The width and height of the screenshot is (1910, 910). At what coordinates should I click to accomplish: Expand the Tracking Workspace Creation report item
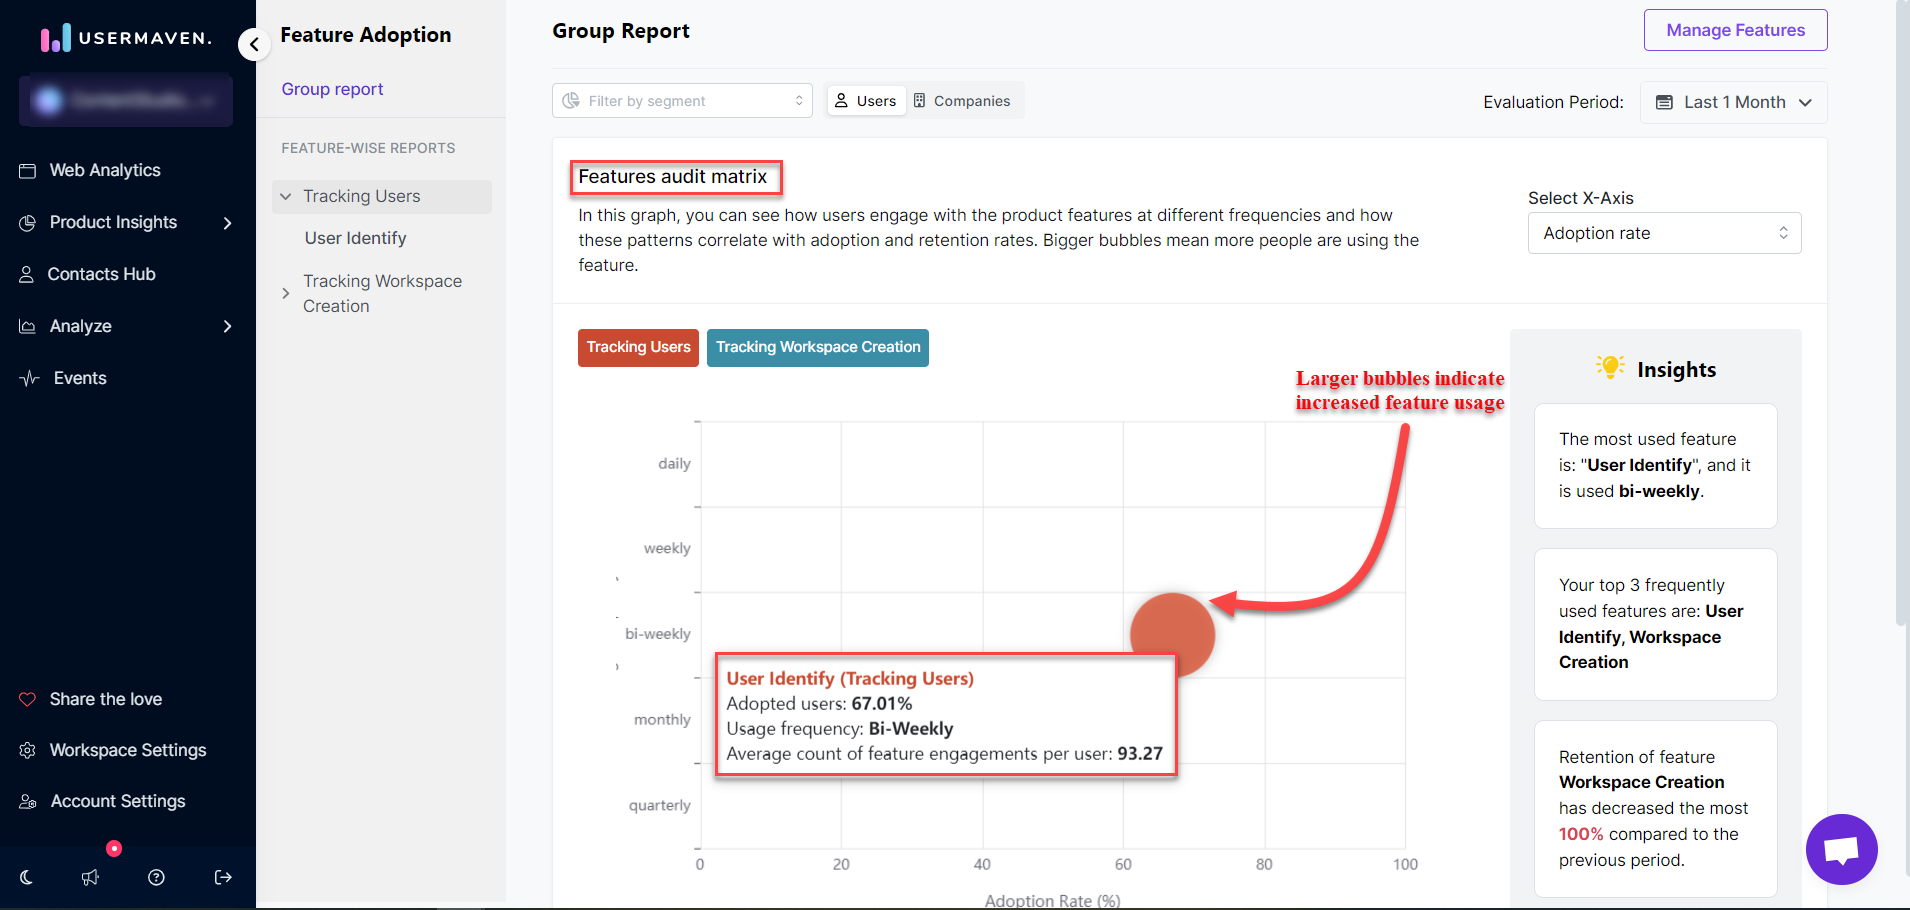click(x=287, y=293)
